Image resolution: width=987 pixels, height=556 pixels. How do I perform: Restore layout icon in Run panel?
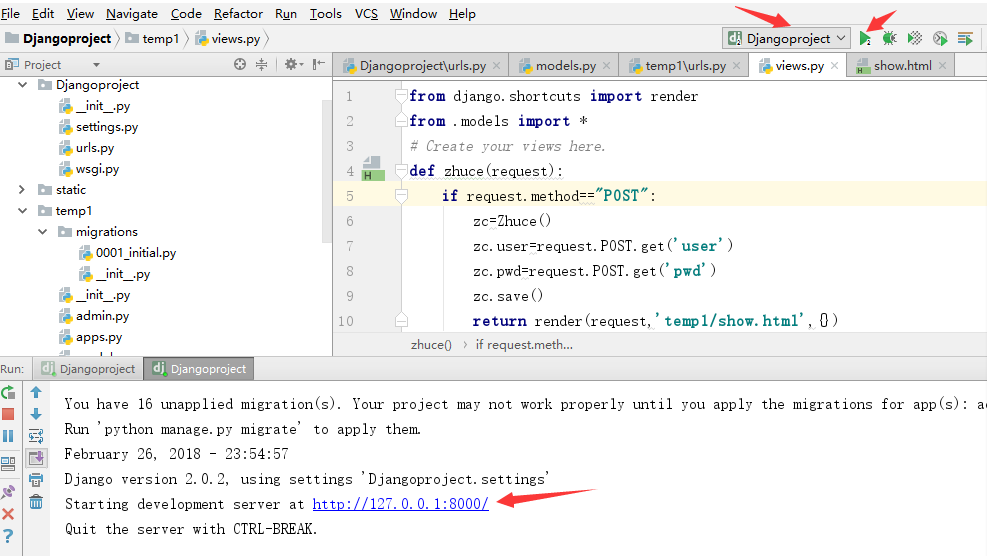pos(8,464)
